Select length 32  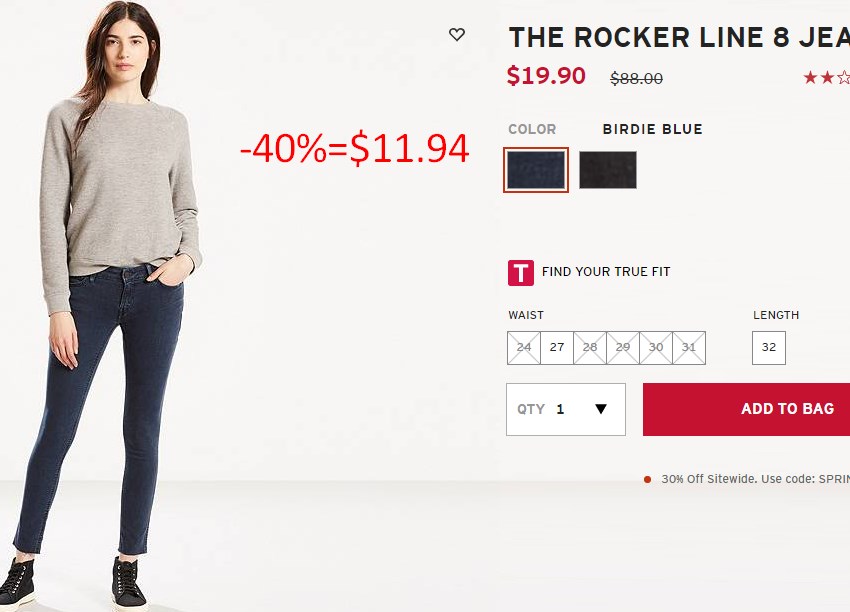pos(769,347)
